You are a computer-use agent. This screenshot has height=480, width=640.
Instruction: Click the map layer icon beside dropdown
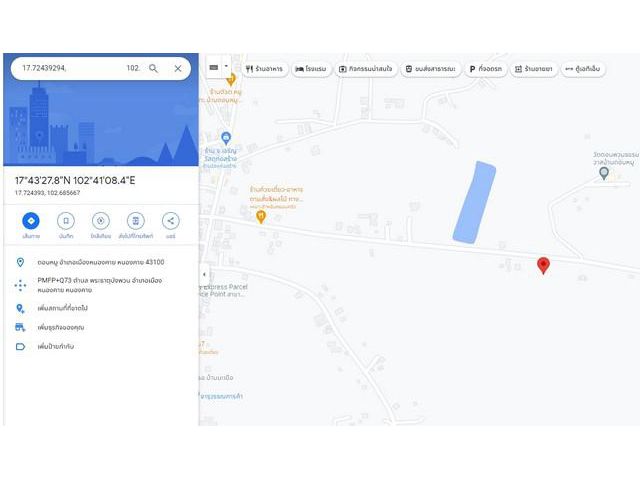[213, 67]
